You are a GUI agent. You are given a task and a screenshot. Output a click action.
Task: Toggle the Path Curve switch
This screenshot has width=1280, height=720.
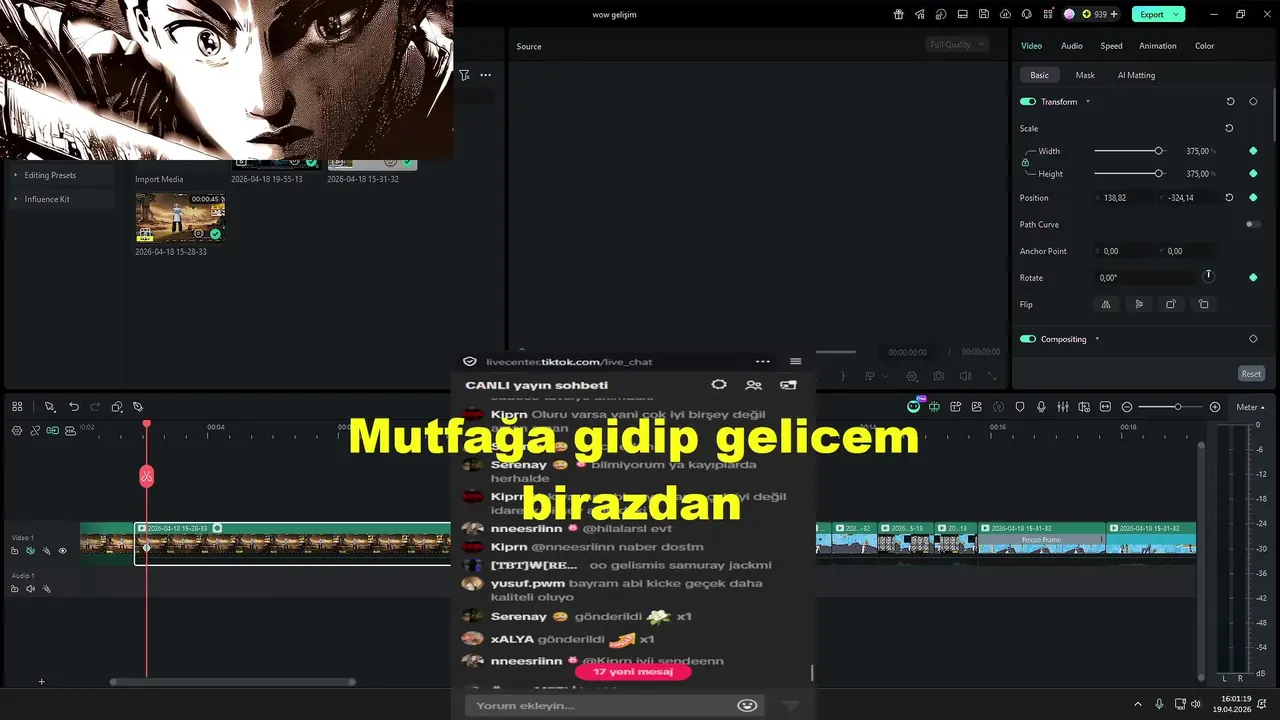tap(1253, 224)
